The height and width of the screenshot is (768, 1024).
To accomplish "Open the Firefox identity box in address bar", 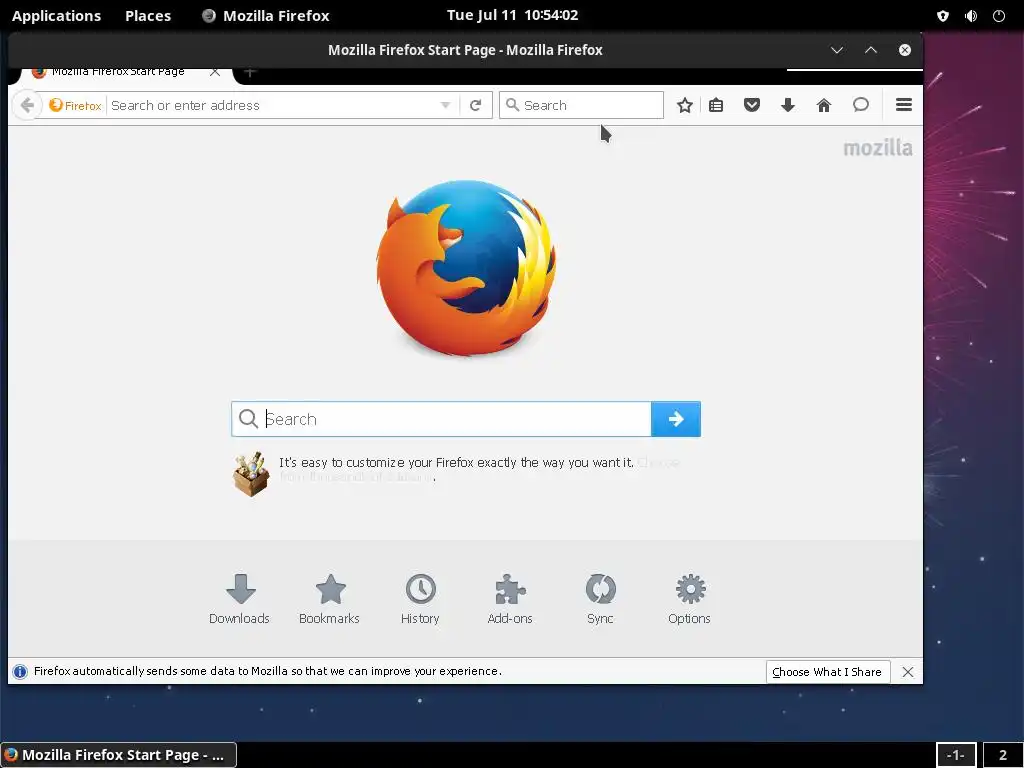I will point(75,105).
